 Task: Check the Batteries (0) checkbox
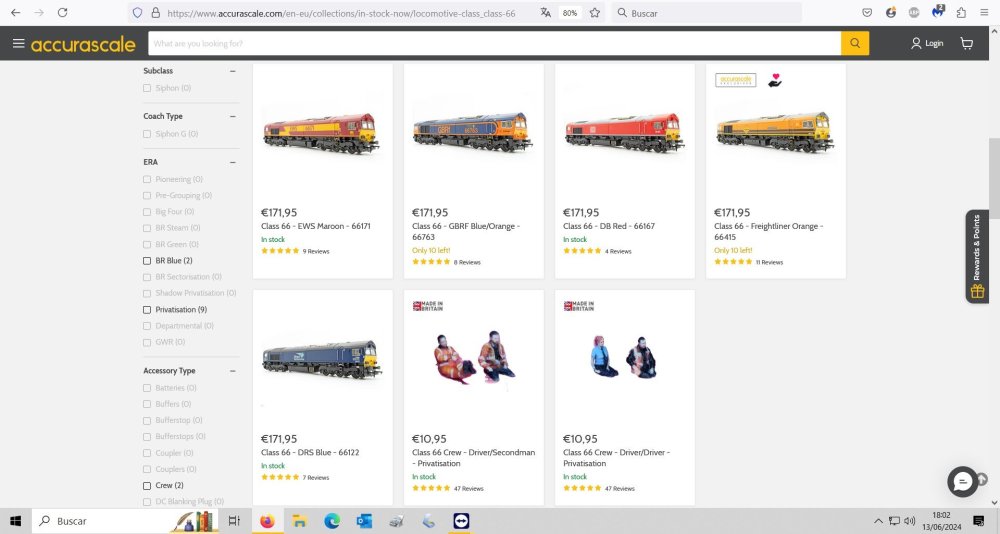pyautogui.click(x=147, y=388)
